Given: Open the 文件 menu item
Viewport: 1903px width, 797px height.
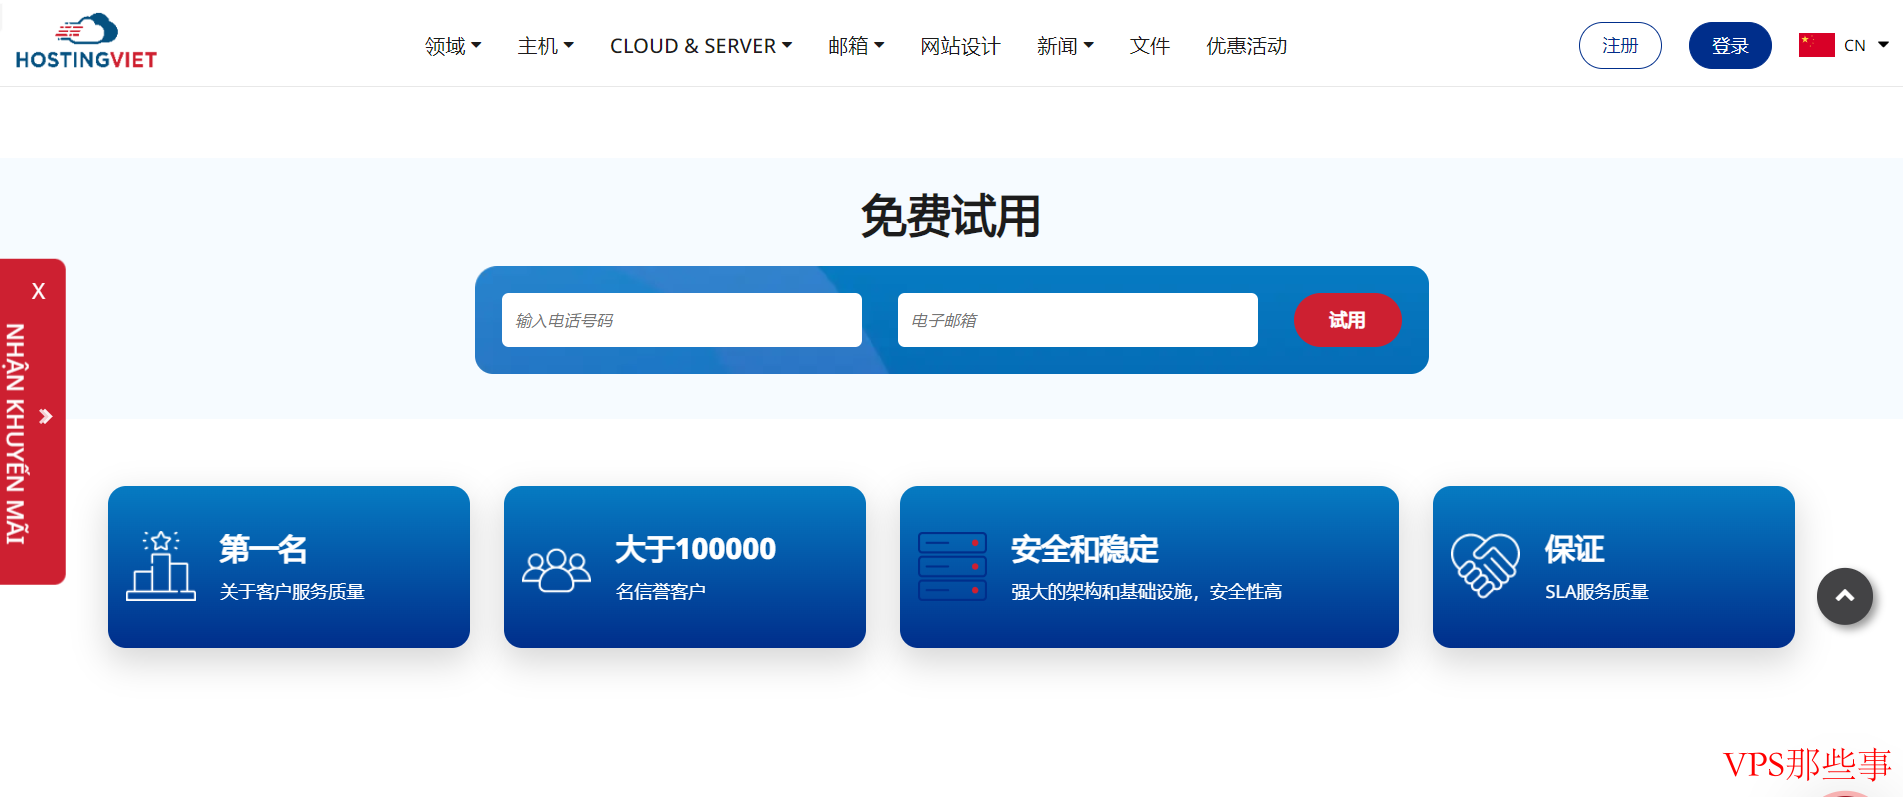Looking at the screenshot, I should click(x=1150, y=46).
